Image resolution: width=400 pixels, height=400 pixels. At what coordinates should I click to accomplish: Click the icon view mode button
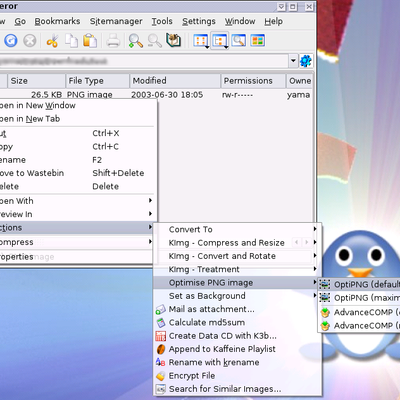coord(201,41)
